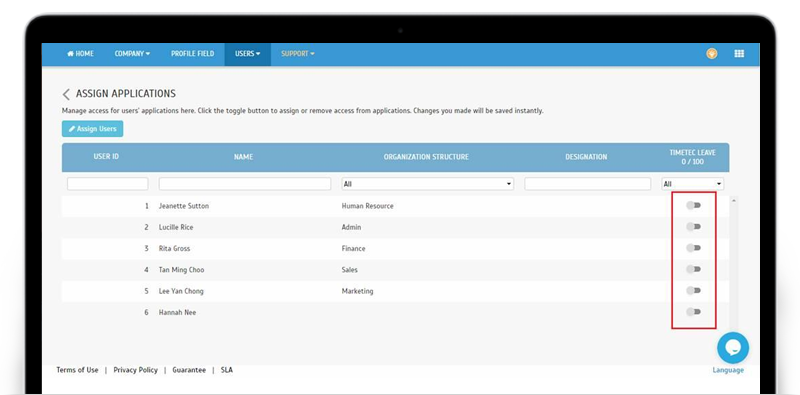Screen dimensions: 800x395
Task: Go to Home in the navigation bar
Action: [81, 54]
